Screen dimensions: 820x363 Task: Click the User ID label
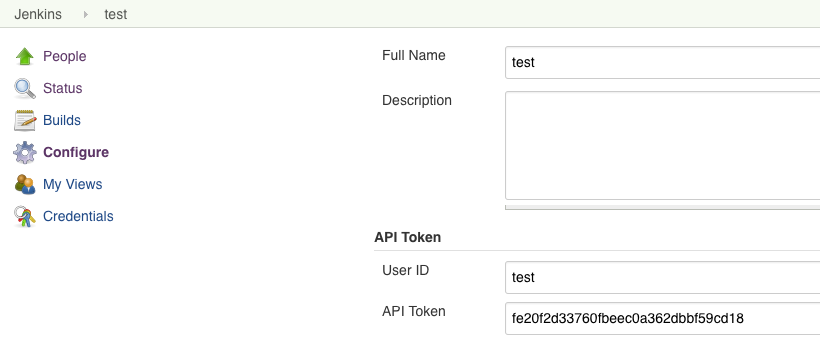tap(405, 270)
